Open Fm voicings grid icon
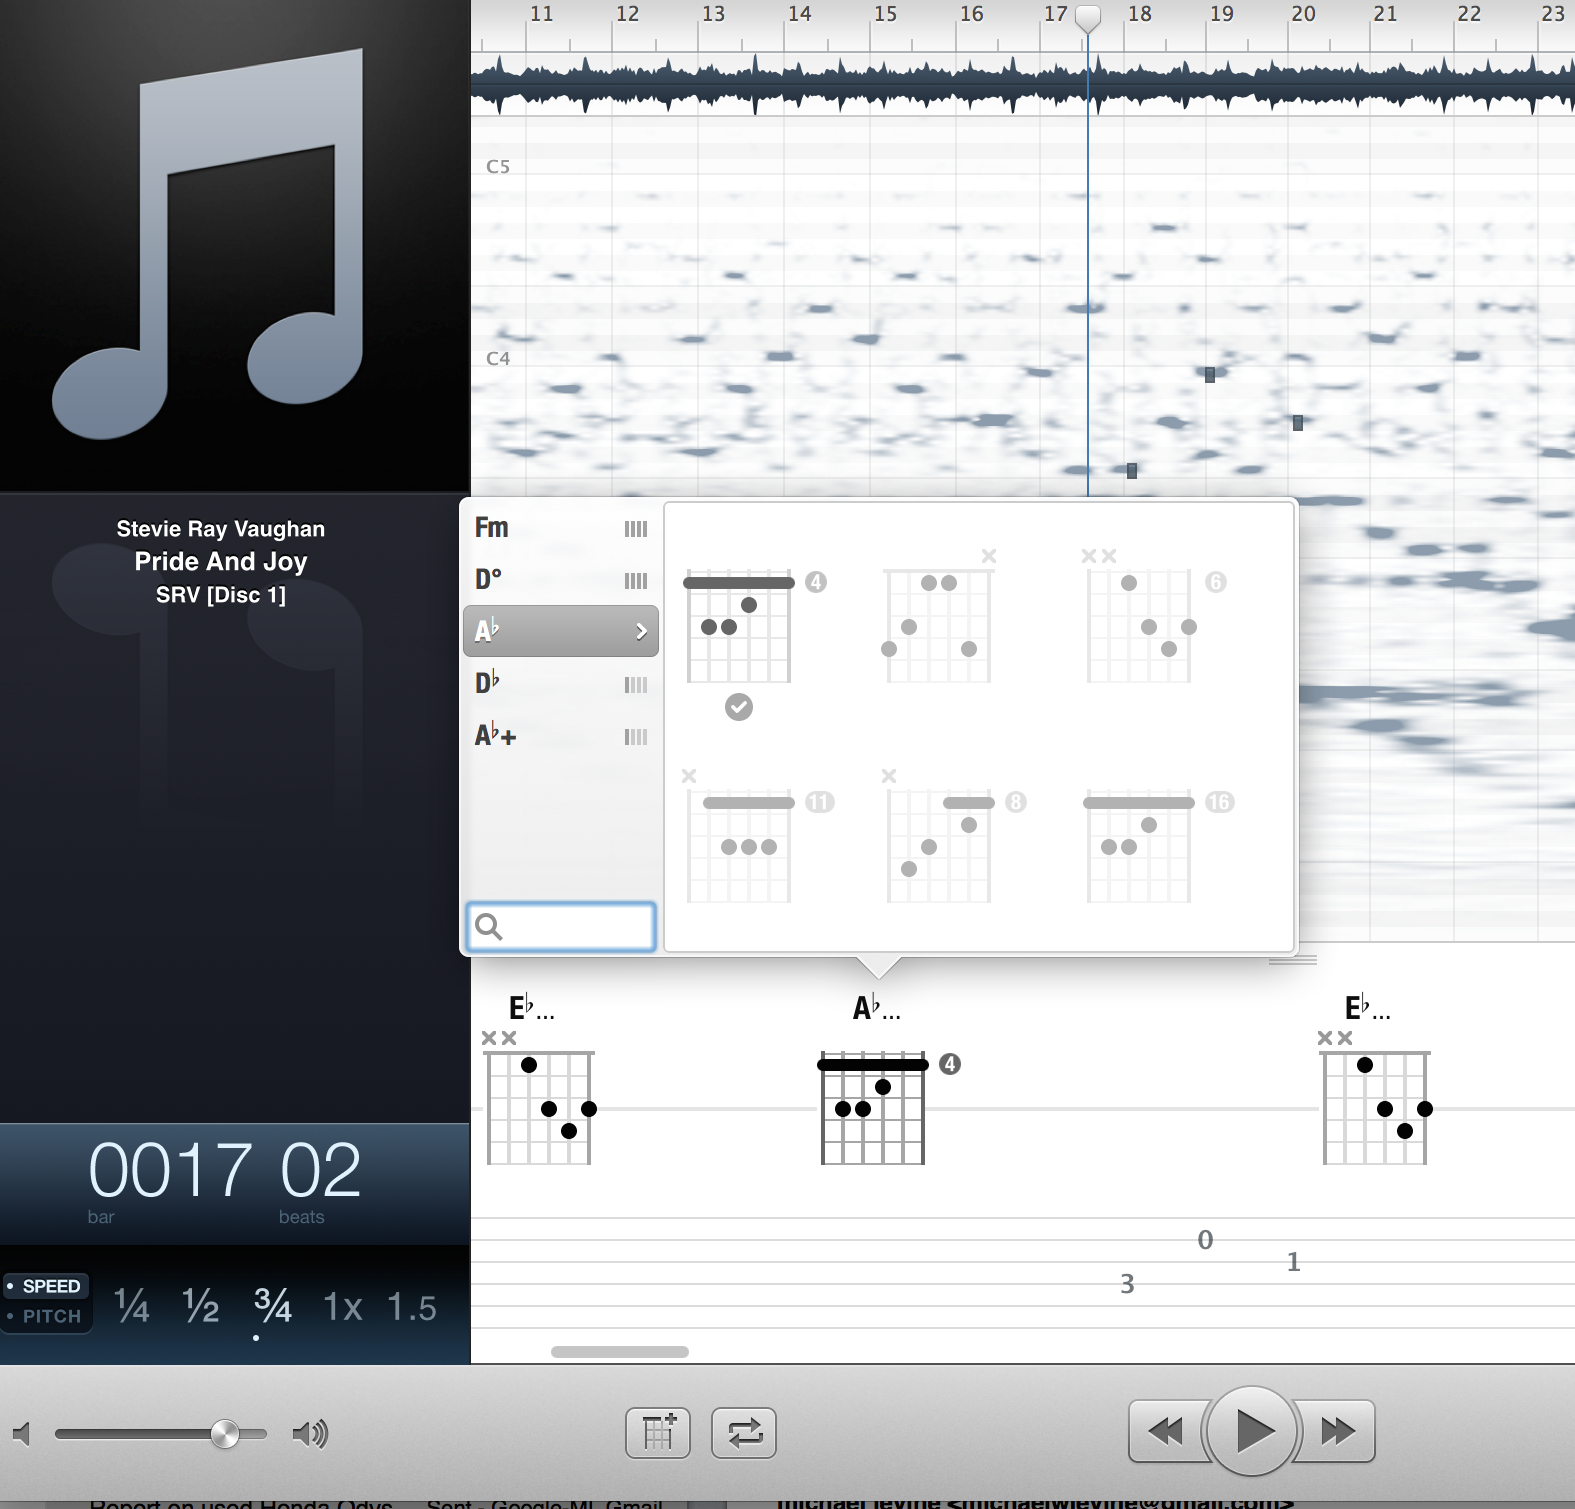The width and height of the screenshot is (1575, 1509). coord(636,529)
